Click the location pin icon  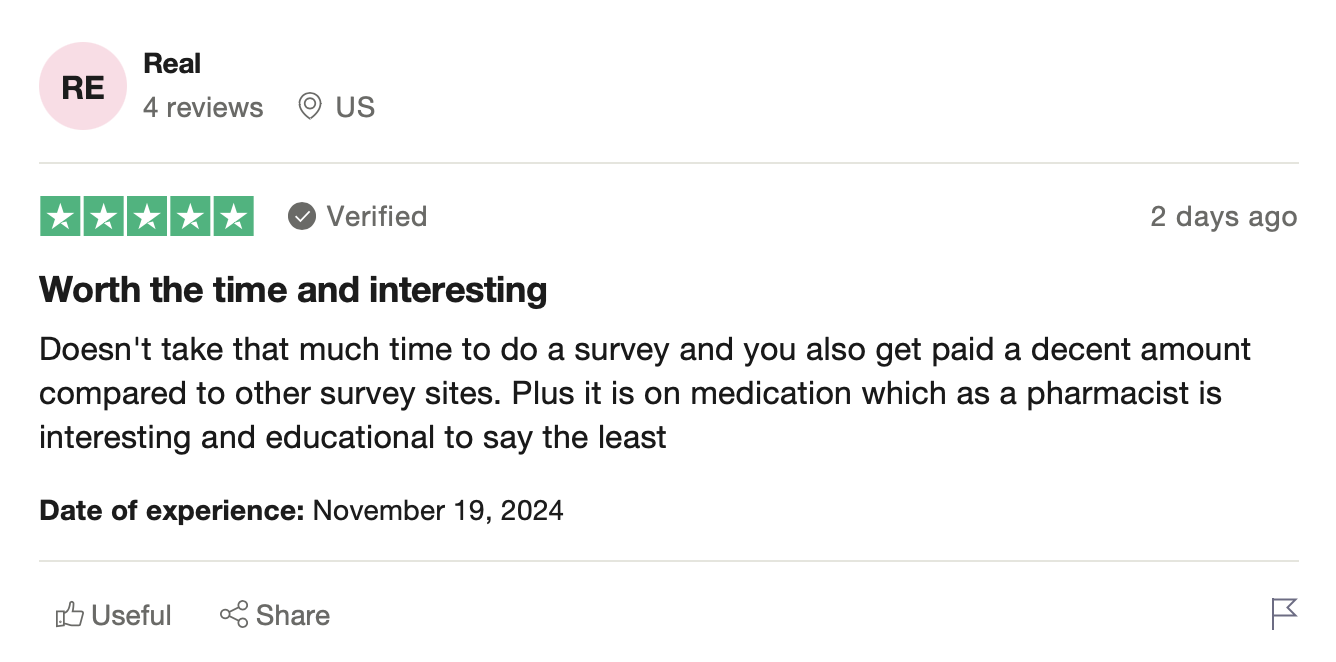click(310, 106)
